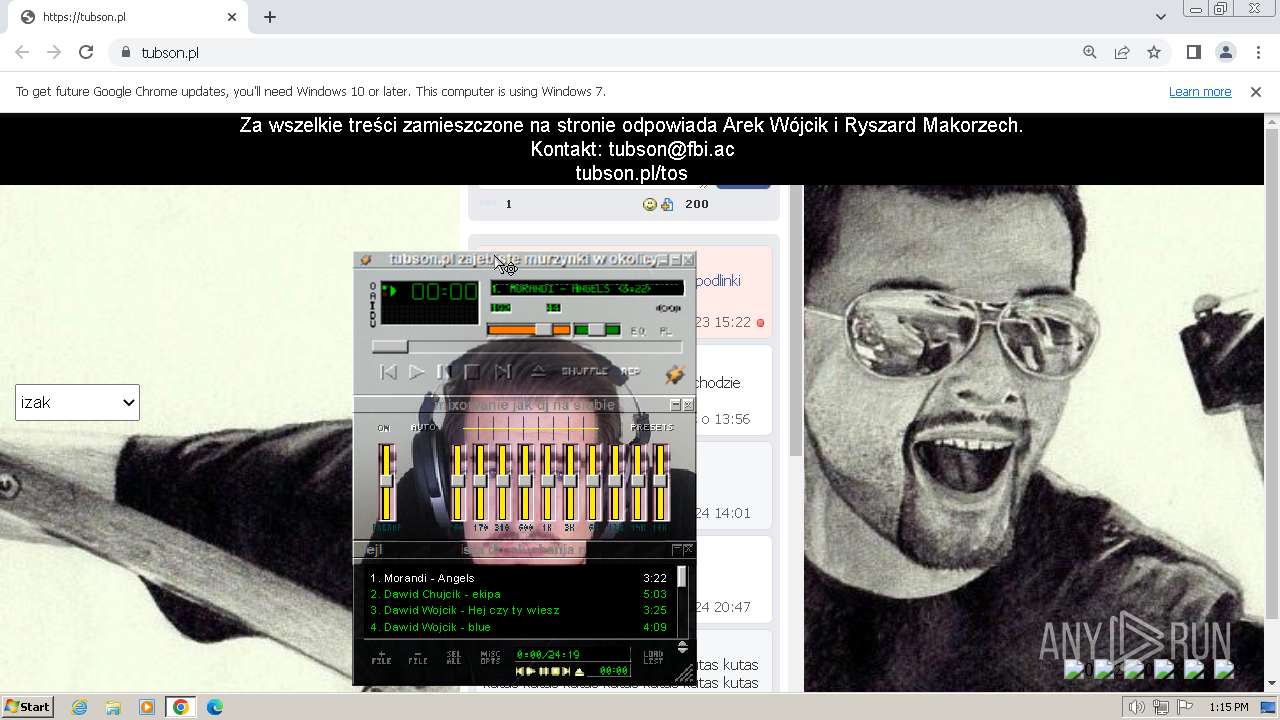The height and width of the screenshot is (720, 1280).
Task: Toggle the EQ equalizer window button
Action: click(638, 331)
